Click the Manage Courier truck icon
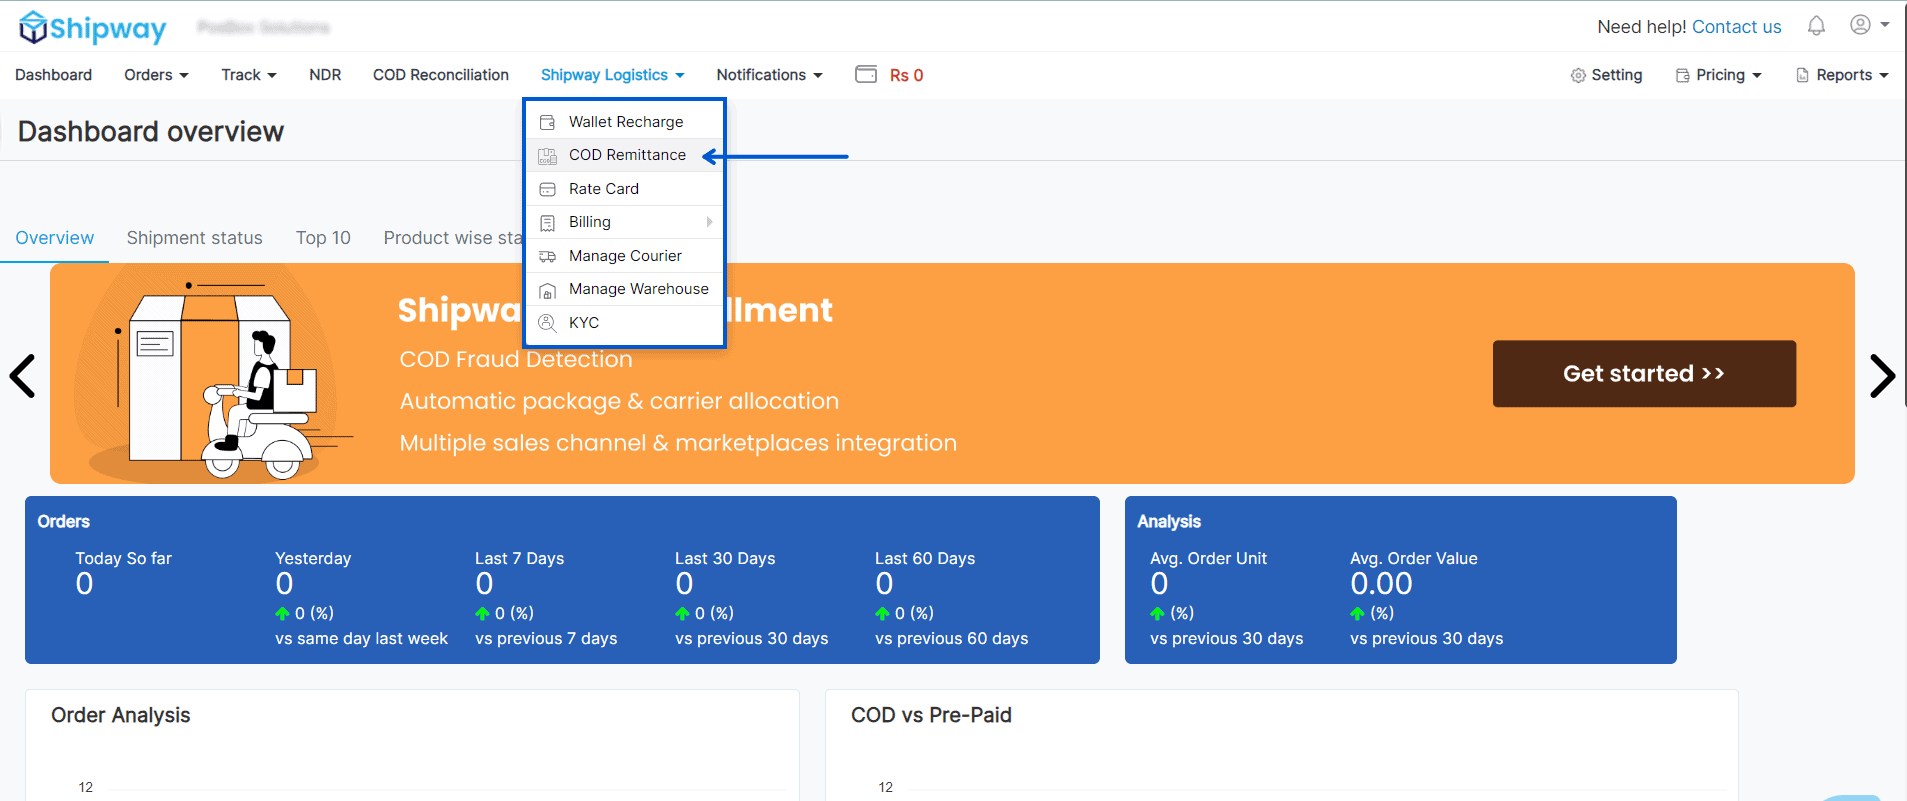Viewport: 1907px width, 801px height. pyautogui.click(x=547, y=257)
